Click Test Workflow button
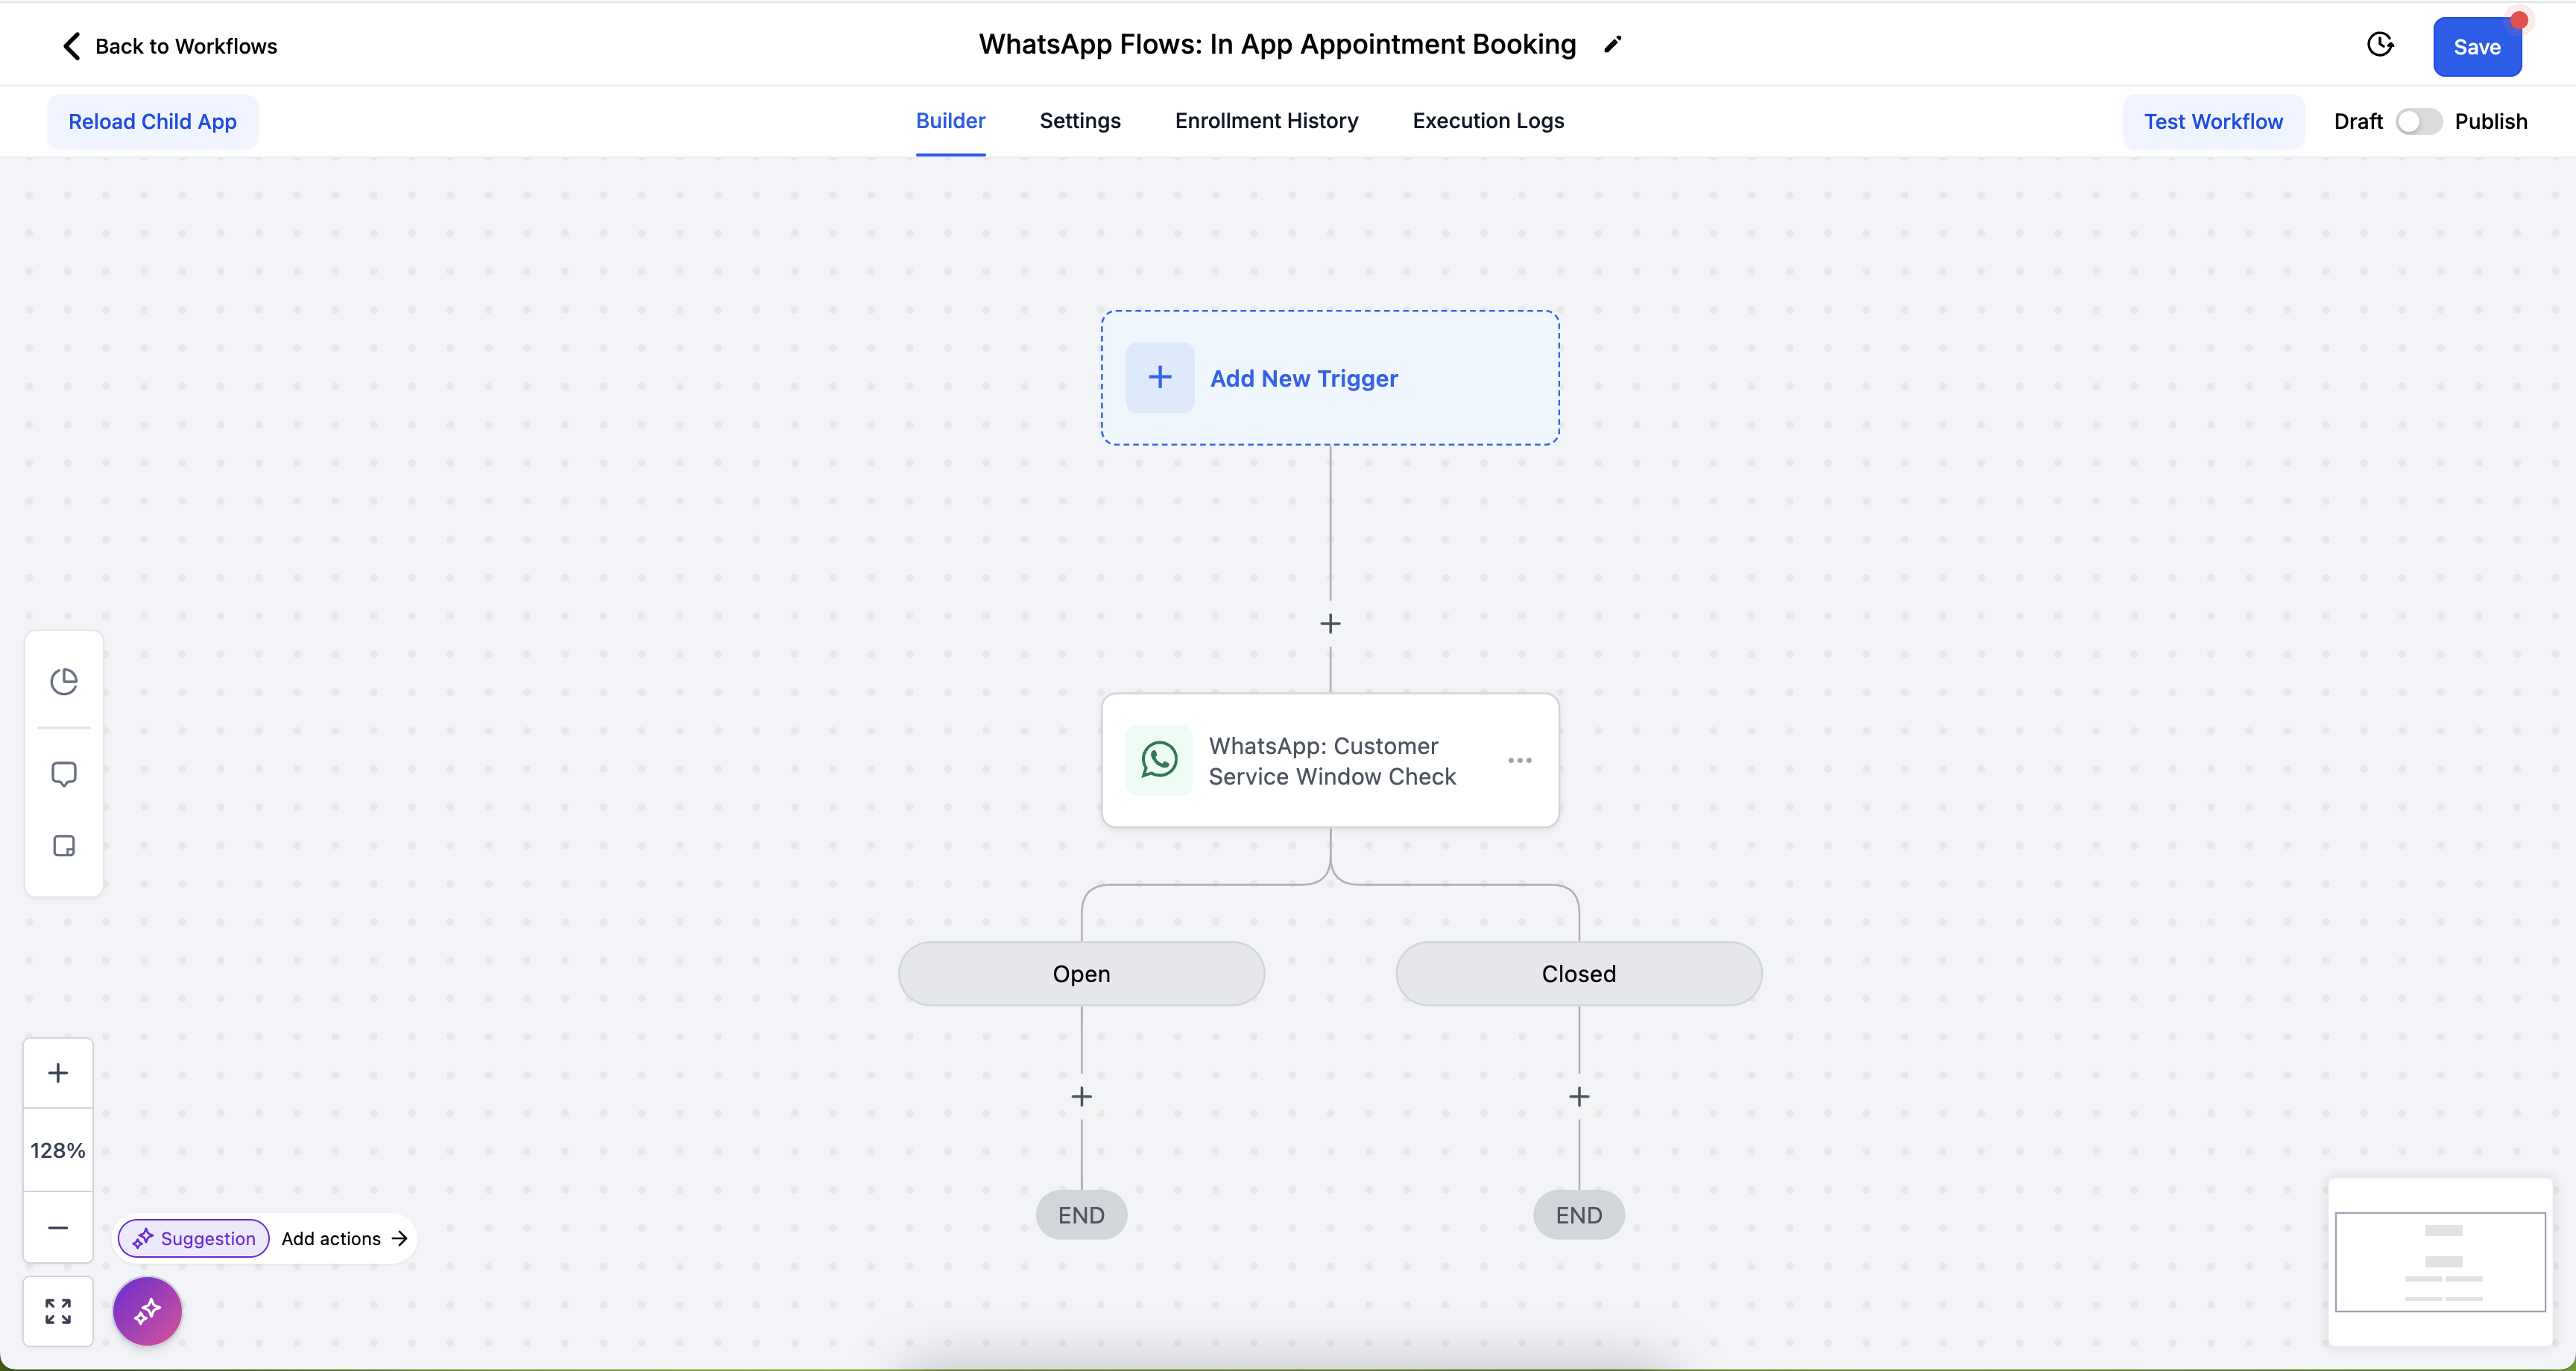Screen dimensions: 2576x1371 pyautogui.click(x=2213, y=121)
